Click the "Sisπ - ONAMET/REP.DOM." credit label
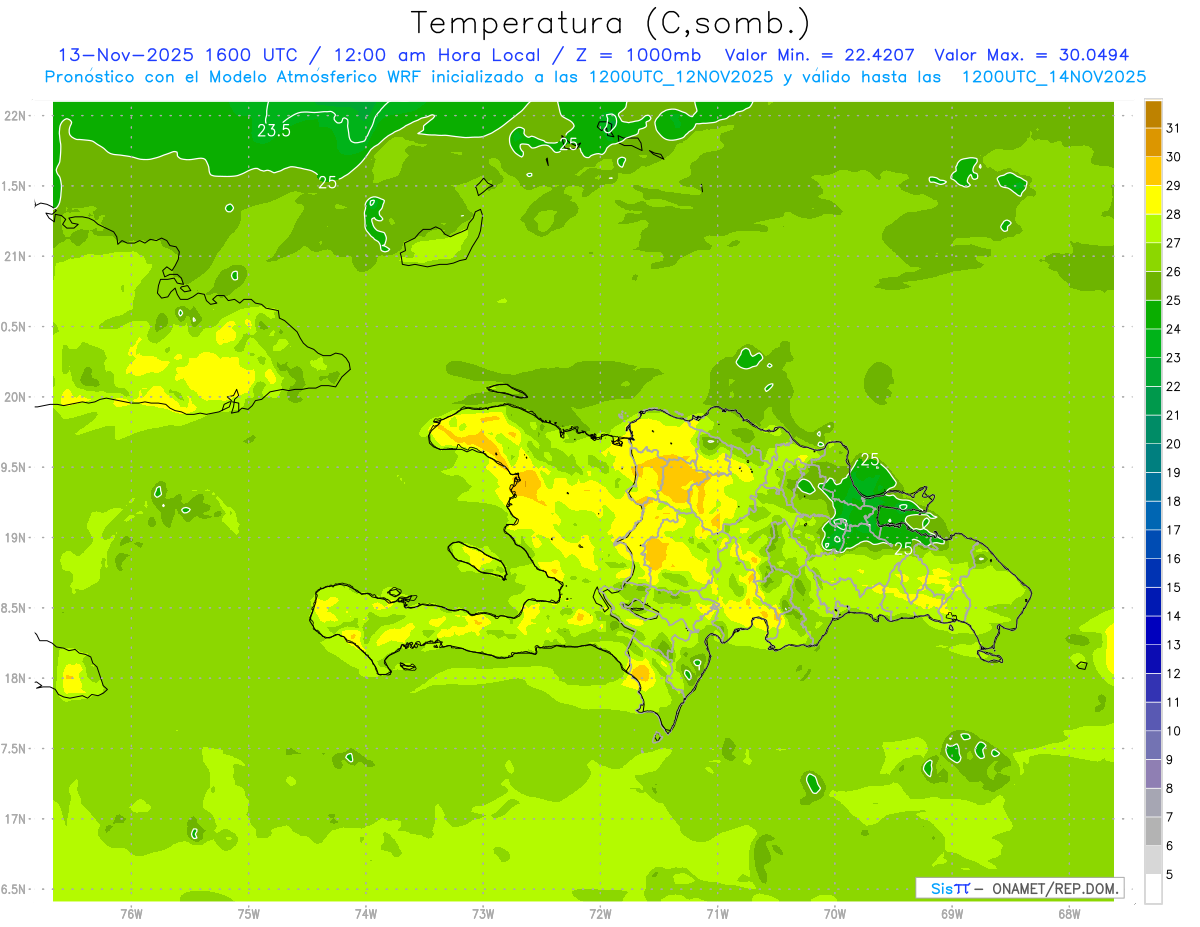This screenshot has height=927, width=1200. (x=1020, y=888)
